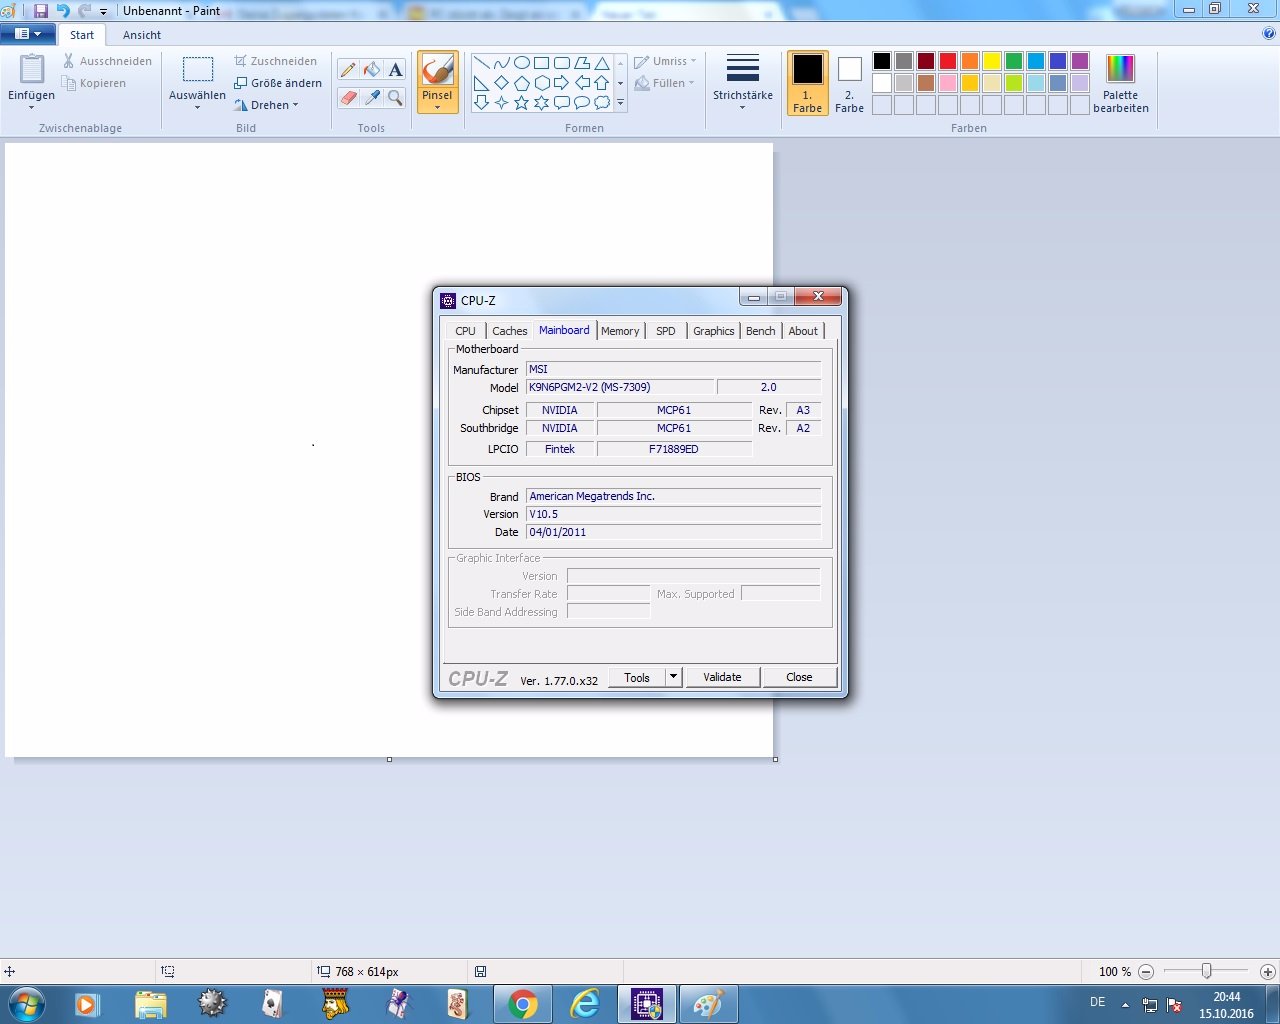This screenshot has width=1280, height=1024.
Task: Select the Fill with color bucket tool
Action: (372, 69)
